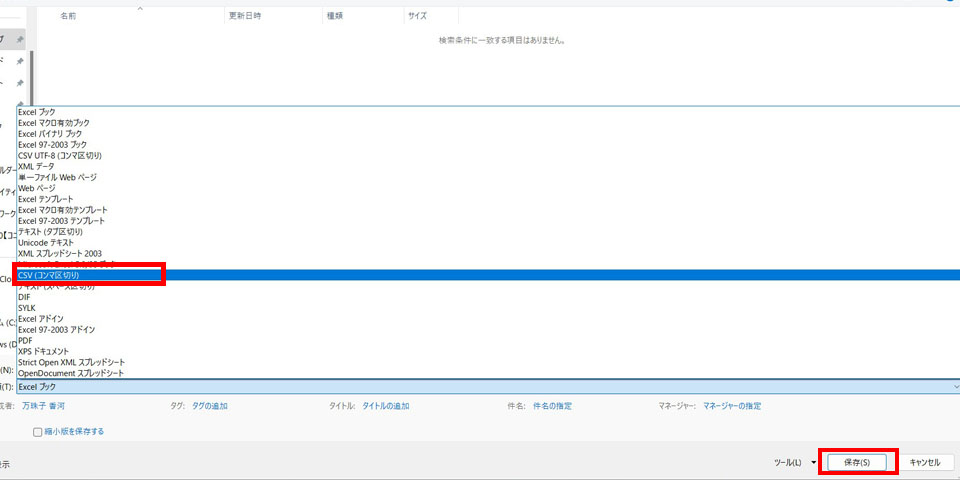The image size is (960, 480).
Task: Enable the 縮小版を保存する checkbox
Action: click(x=38, y=432)
